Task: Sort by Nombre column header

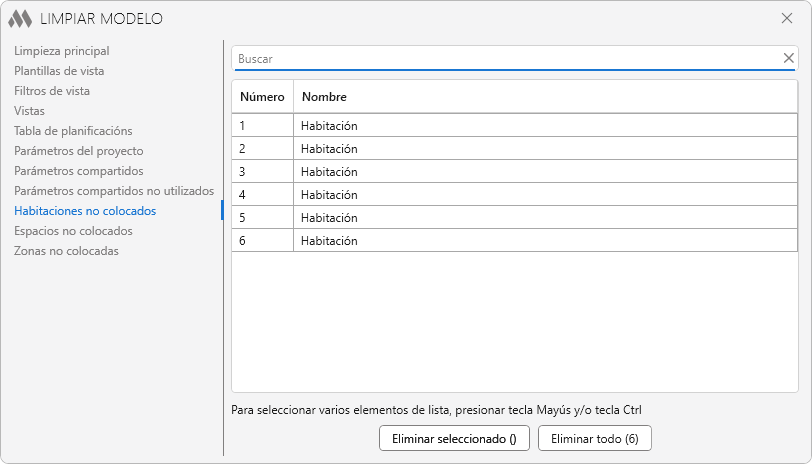Action: (x=324, y=97)
